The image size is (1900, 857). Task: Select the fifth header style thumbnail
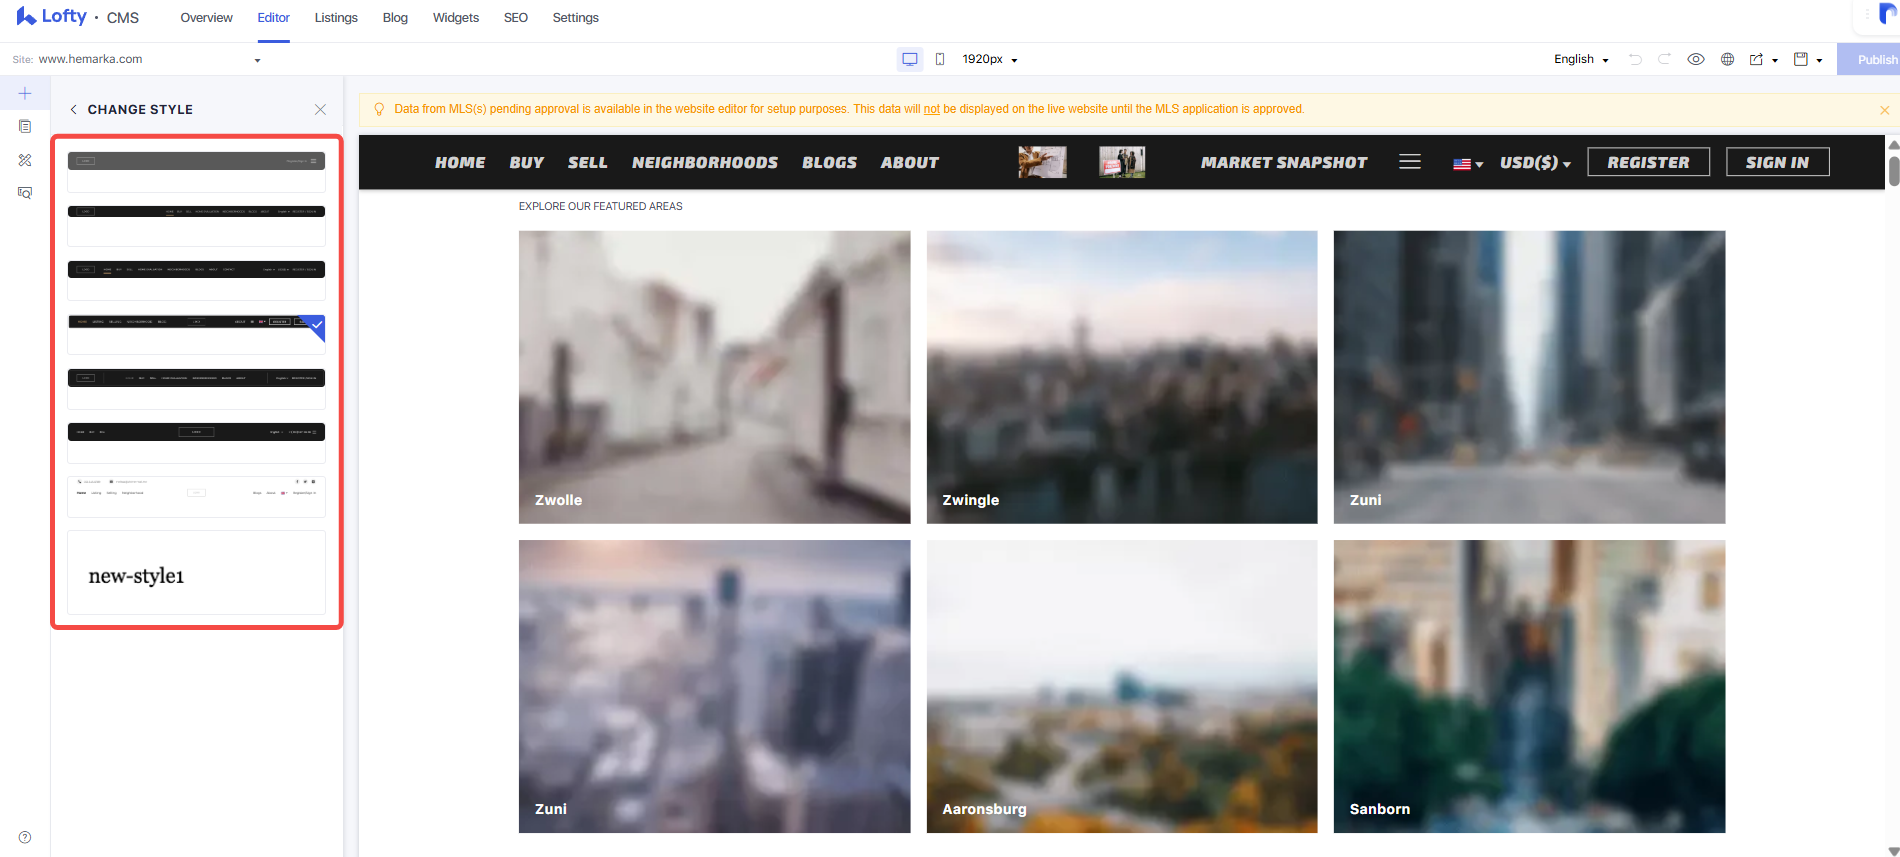coord(196,388)
